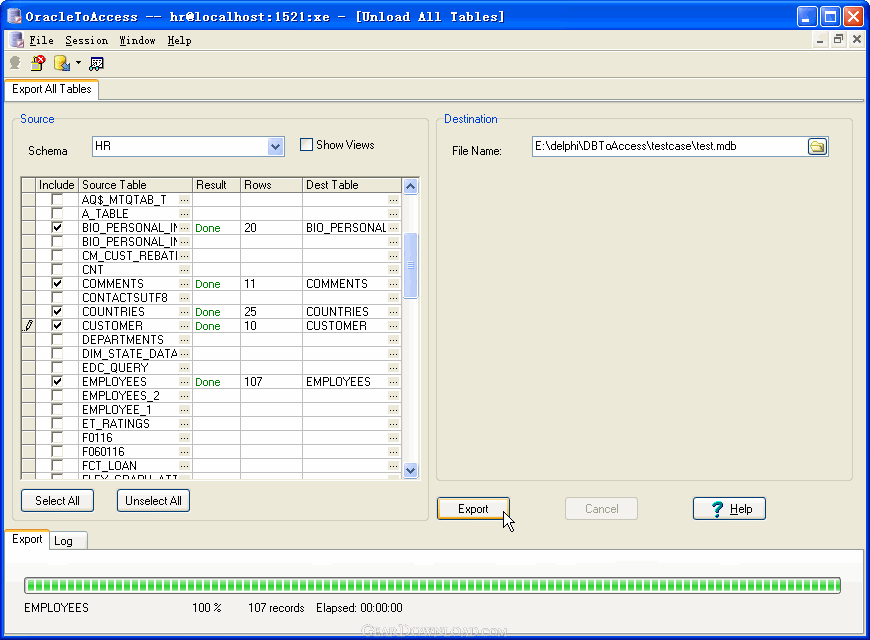Click ellipsis button beside CUSTOMER dest table
The image size is (870, 640).
[393, 326]
